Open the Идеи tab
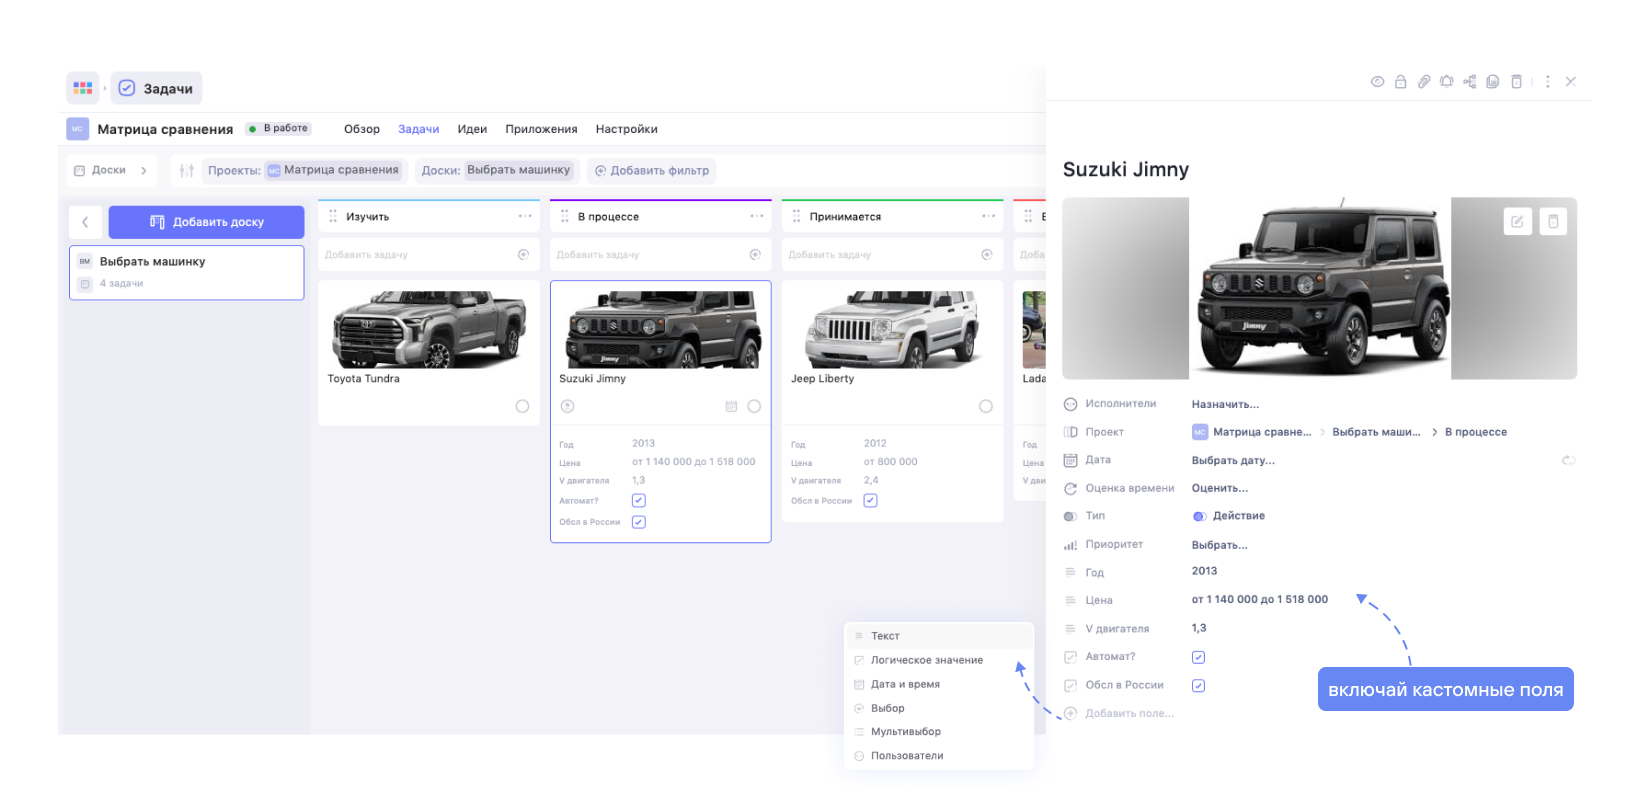This screenshot has height=800, width=1650. click(472, 129)
